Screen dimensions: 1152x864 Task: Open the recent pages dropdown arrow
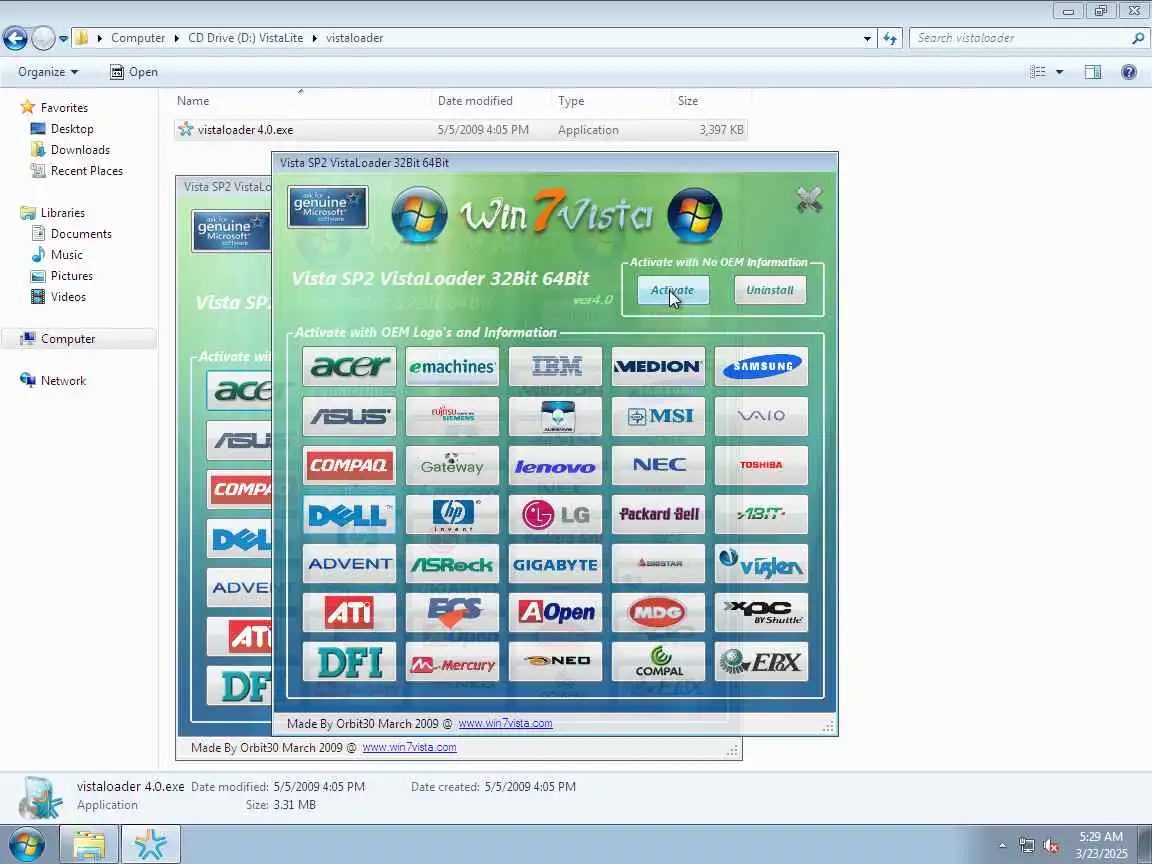pos(64,38)
